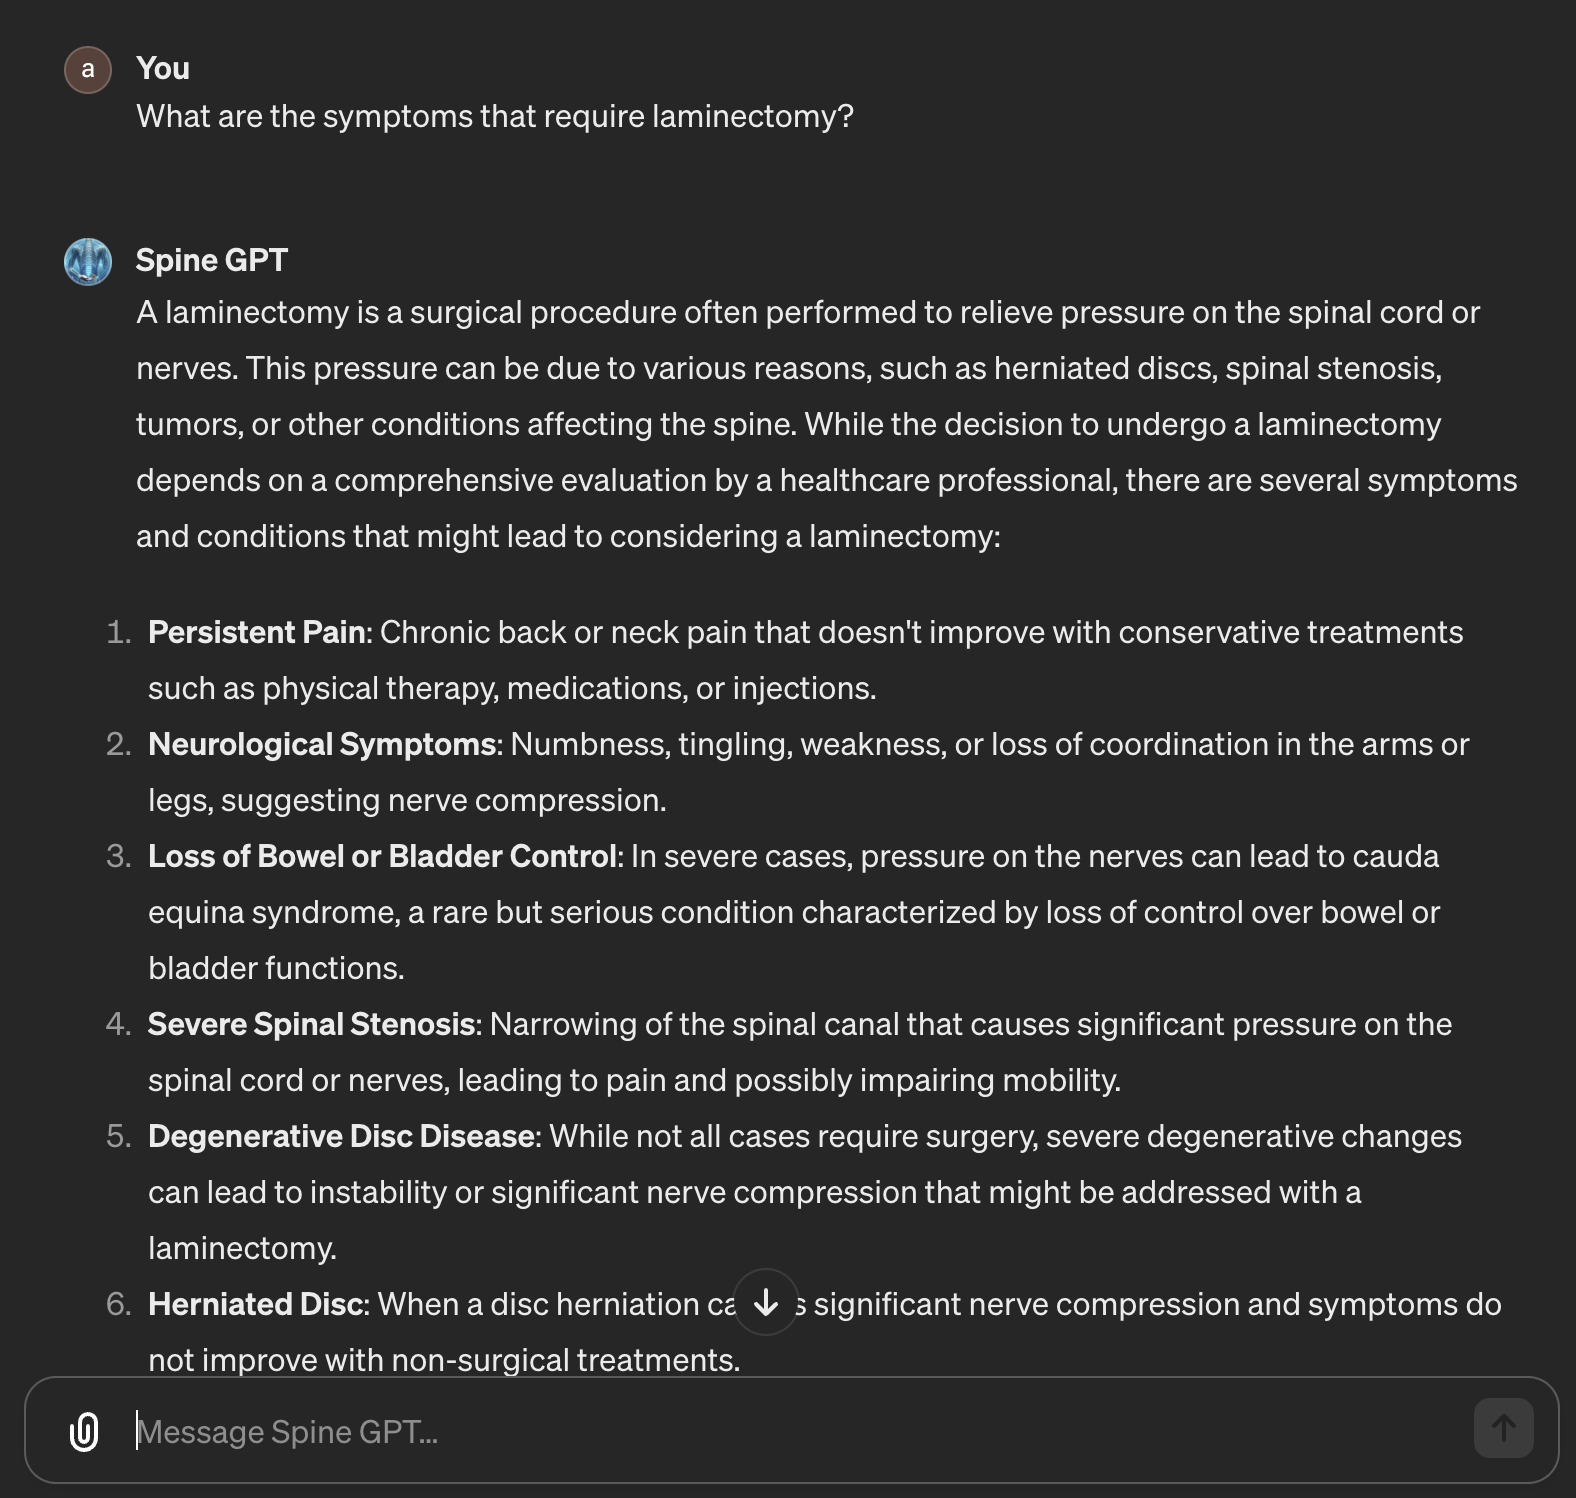Click the user's laminectomy question text
Image resolution: width=1576 pixels, height=1498 pixels.
pos(495,116)
